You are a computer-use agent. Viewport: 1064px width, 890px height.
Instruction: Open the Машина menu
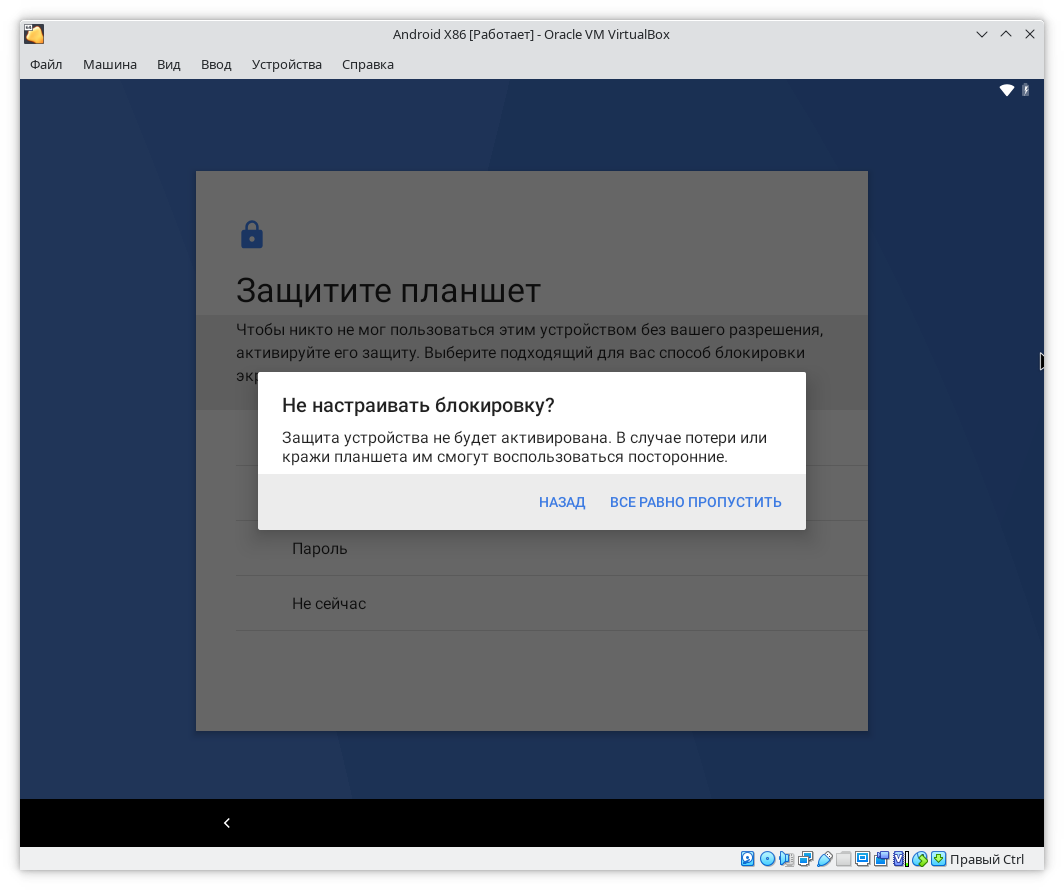click(110, 65)
